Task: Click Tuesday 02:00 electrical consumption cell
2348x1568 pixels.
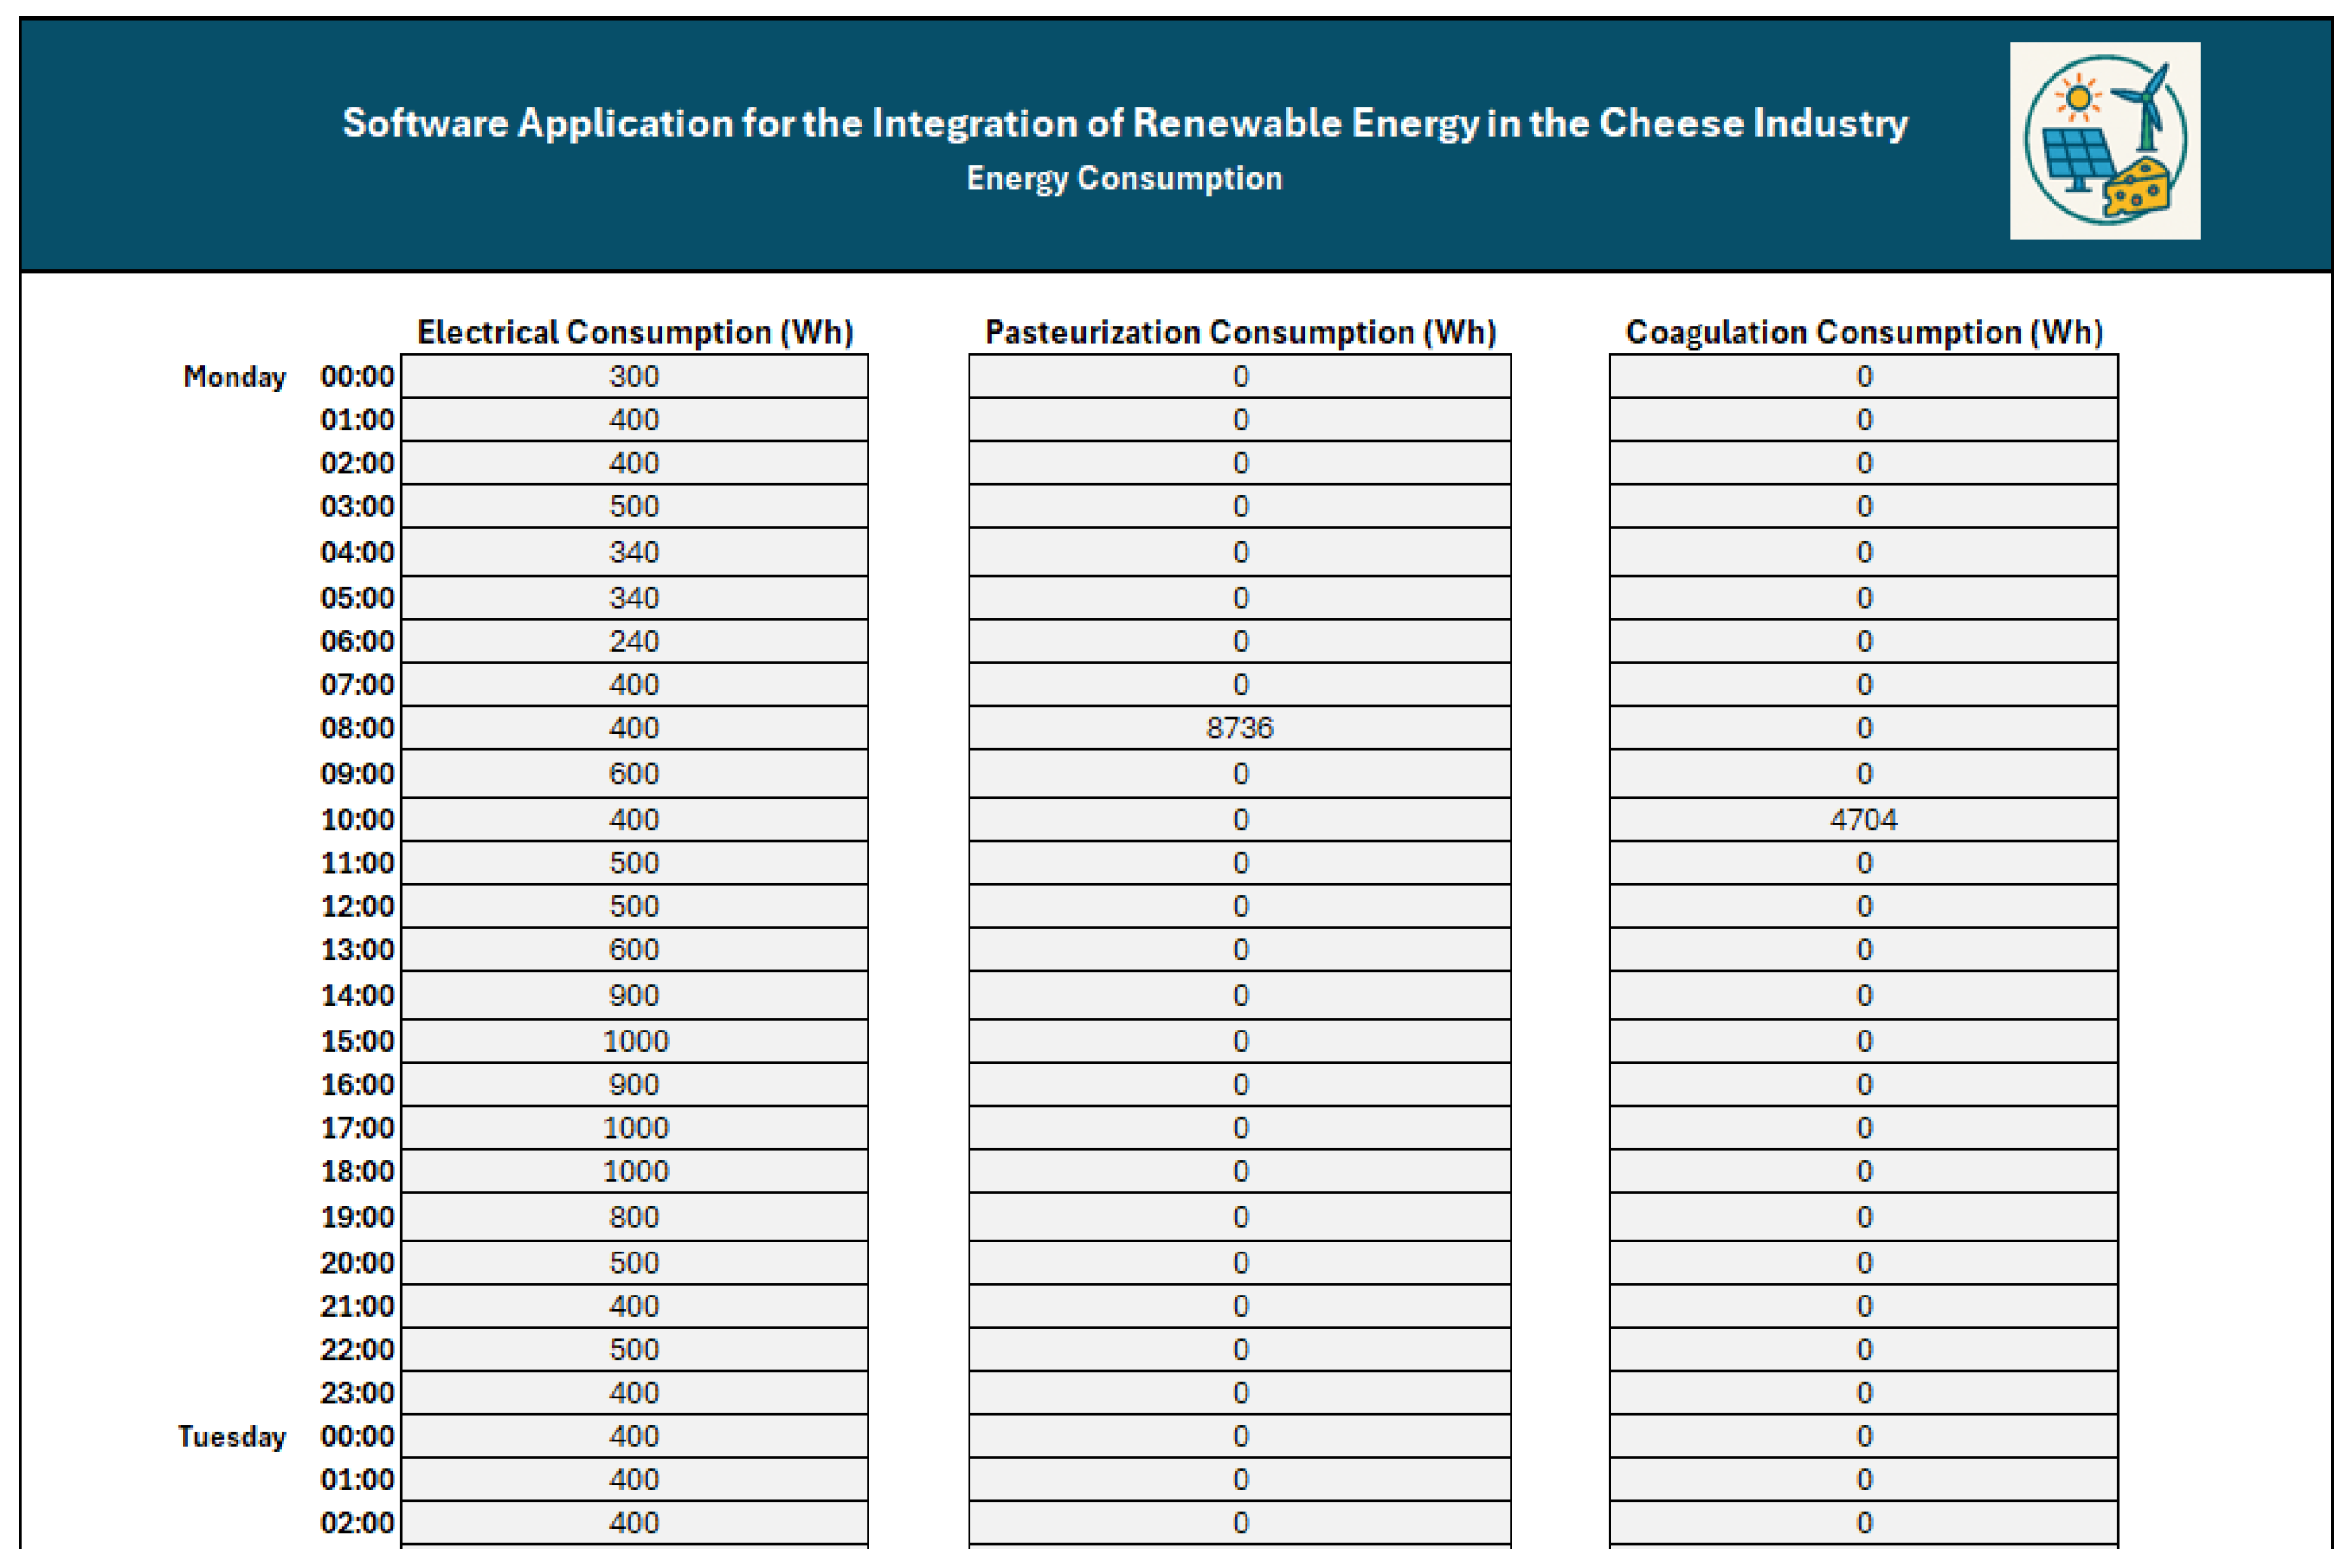Action: (x=634, y=1523)
